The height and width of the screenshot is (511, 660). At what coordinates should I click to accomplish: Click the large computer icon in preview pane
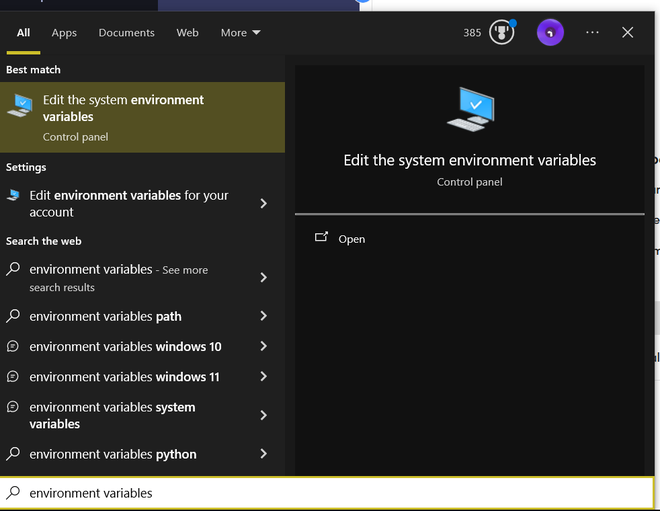(469, 109)
